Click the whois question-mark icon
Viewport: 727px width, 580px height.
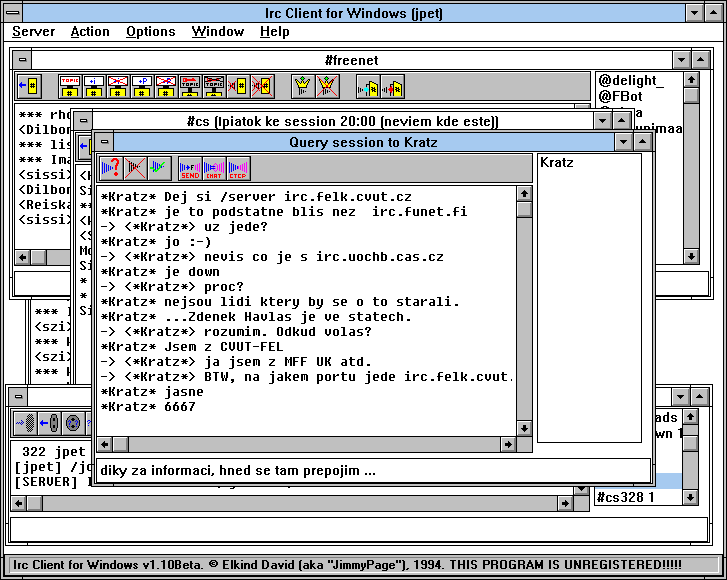(110, 168)
